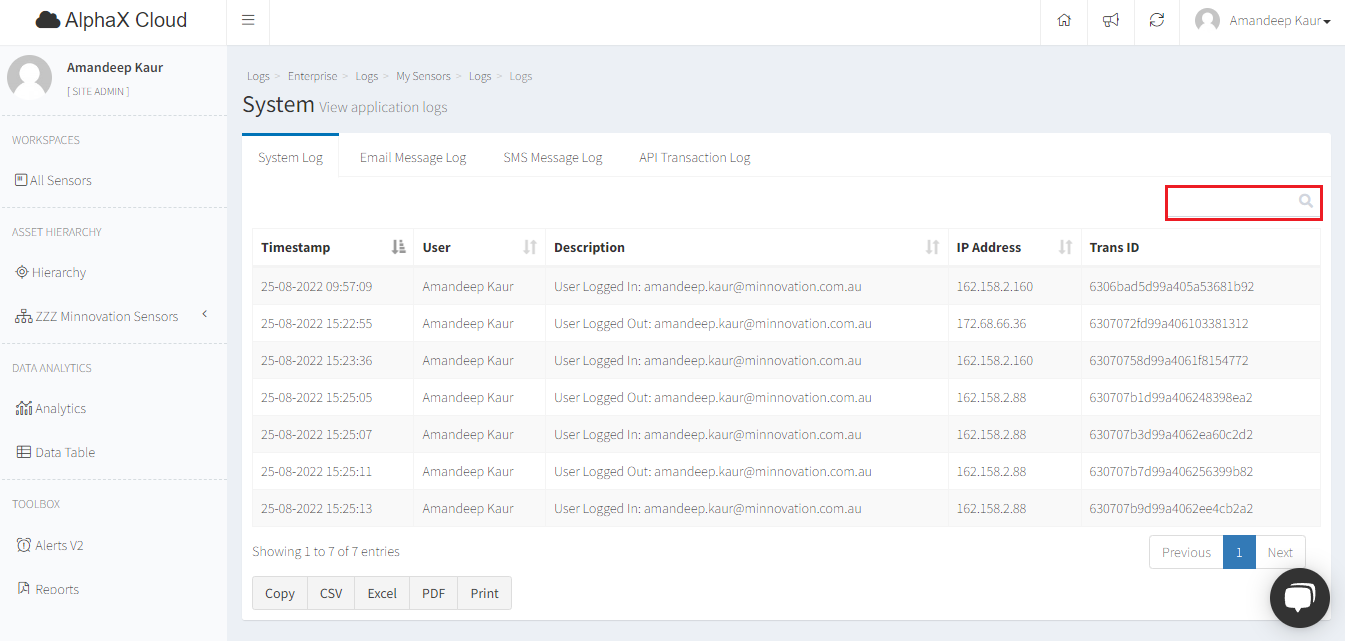Click the AlphaX Cloud logo
1345x641 pixels.
111,21
